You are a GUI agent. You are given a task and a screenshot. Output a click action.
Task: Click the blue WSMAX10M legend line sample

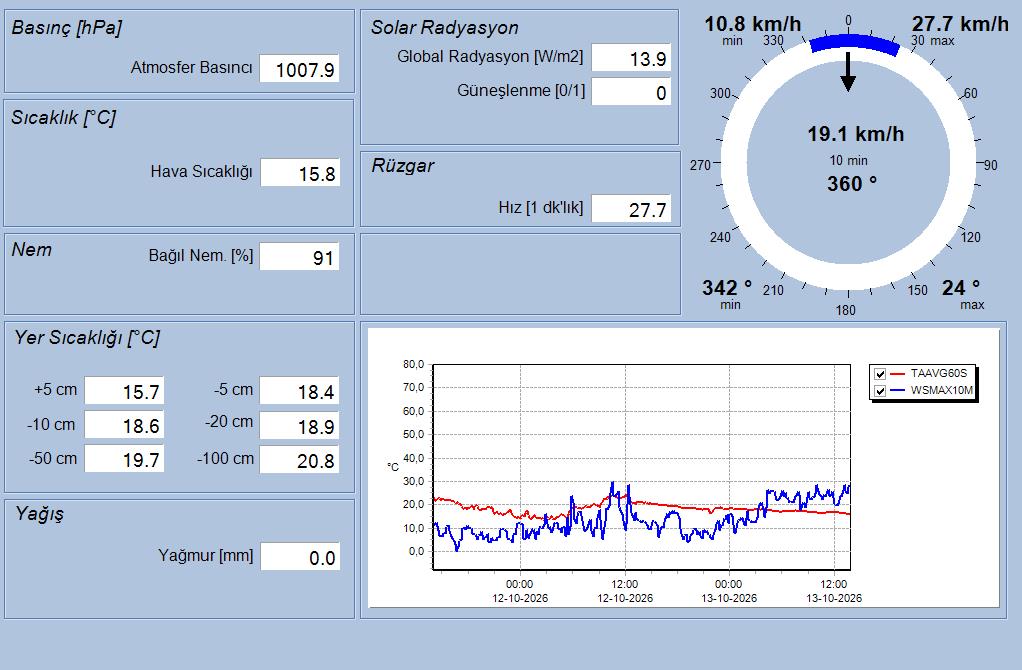click(898, 391)
